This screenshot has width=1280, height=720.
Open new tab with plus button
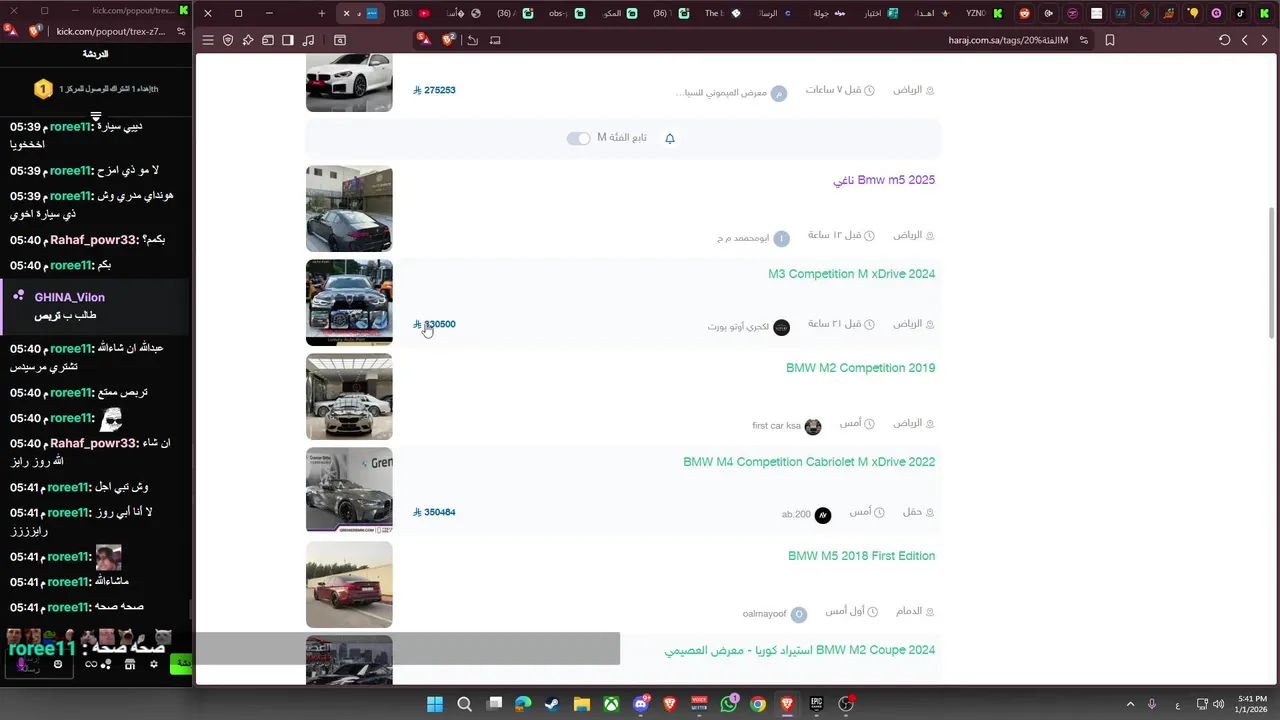[321, 13]
